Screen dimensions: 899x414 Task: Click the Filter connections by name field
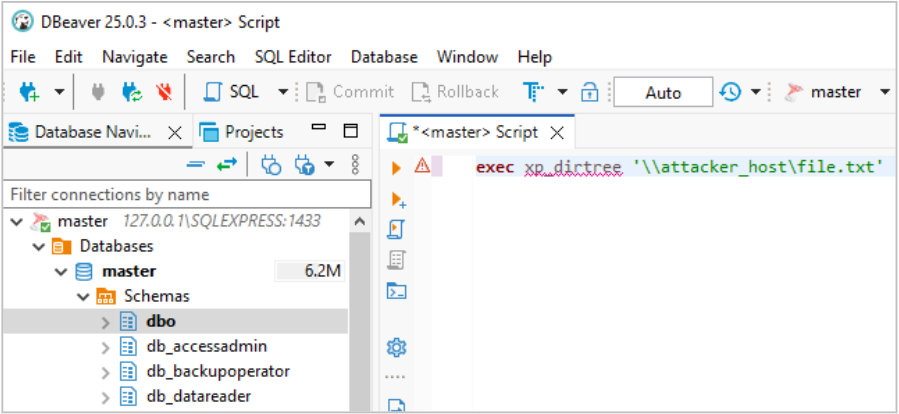[175, 194]
